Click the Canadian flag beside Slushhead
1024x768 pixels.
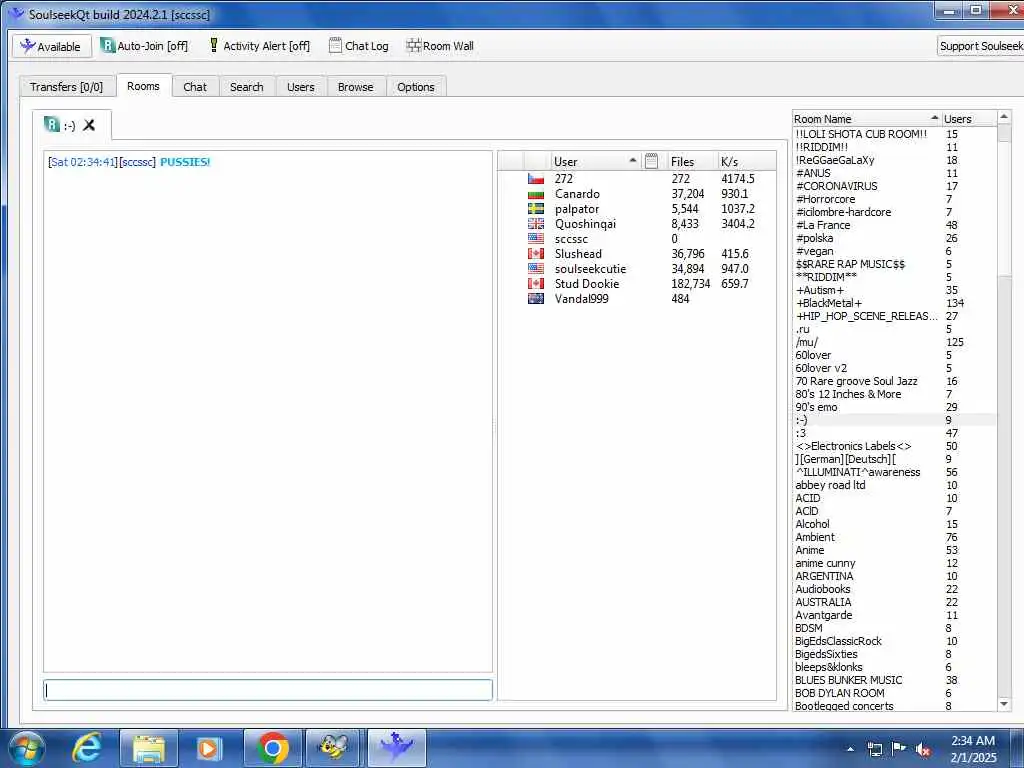[x=536, y=254]
